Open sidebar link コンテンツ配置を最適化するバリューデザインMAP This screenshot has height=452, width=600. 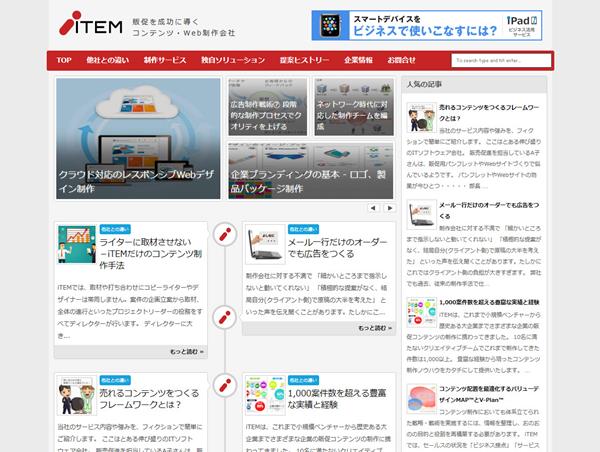pyautogui.click(x=489, y=394)
